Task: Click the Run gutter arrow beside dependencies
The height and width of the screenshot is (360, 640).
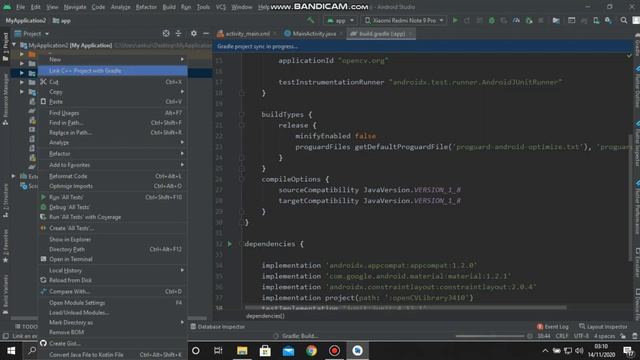Action: (x=230, y=244)
